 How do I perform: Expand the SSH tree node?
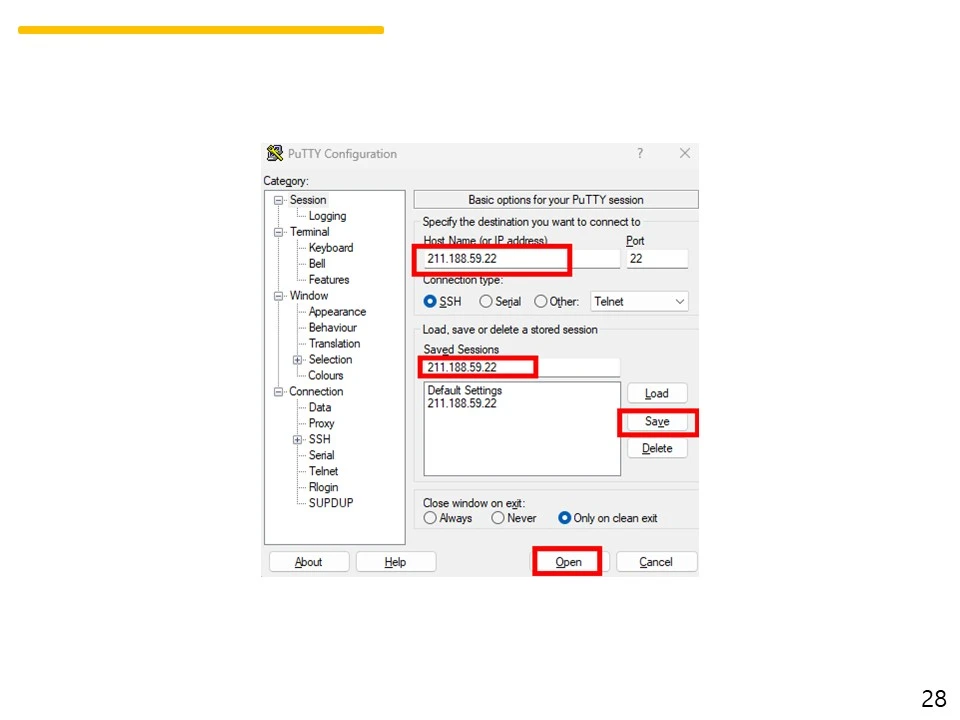[298, 440]
